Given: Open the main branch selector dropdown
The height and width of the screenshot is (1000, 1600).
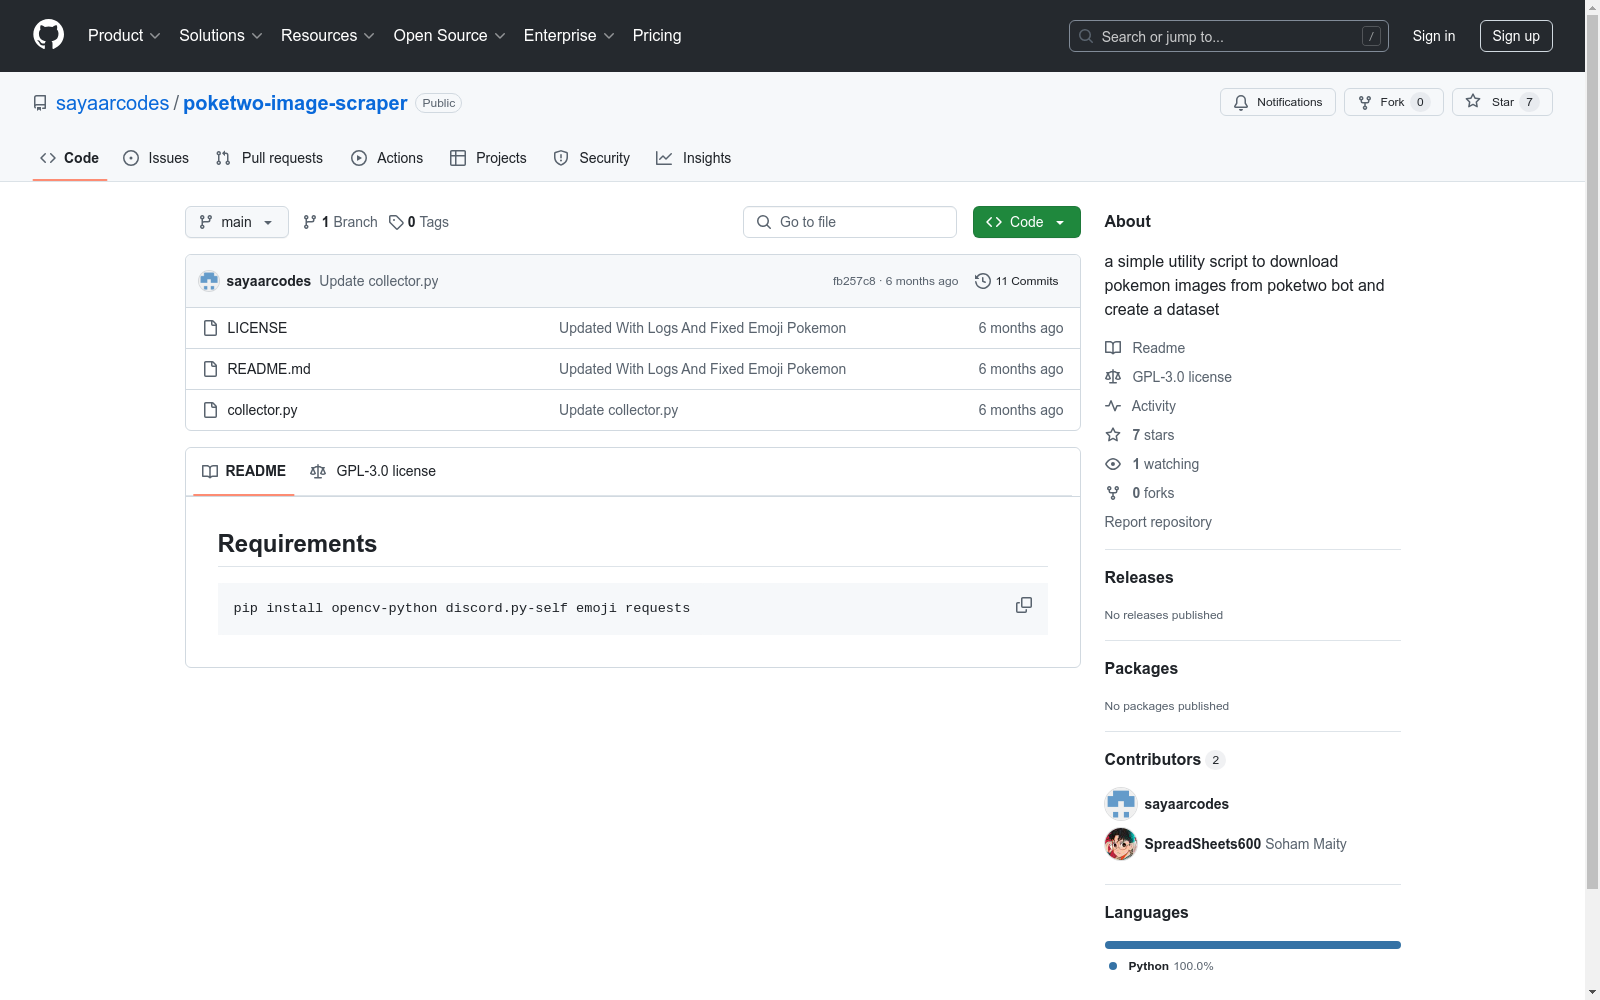Looking at the screenshot, I should click(x=237, y=222).
